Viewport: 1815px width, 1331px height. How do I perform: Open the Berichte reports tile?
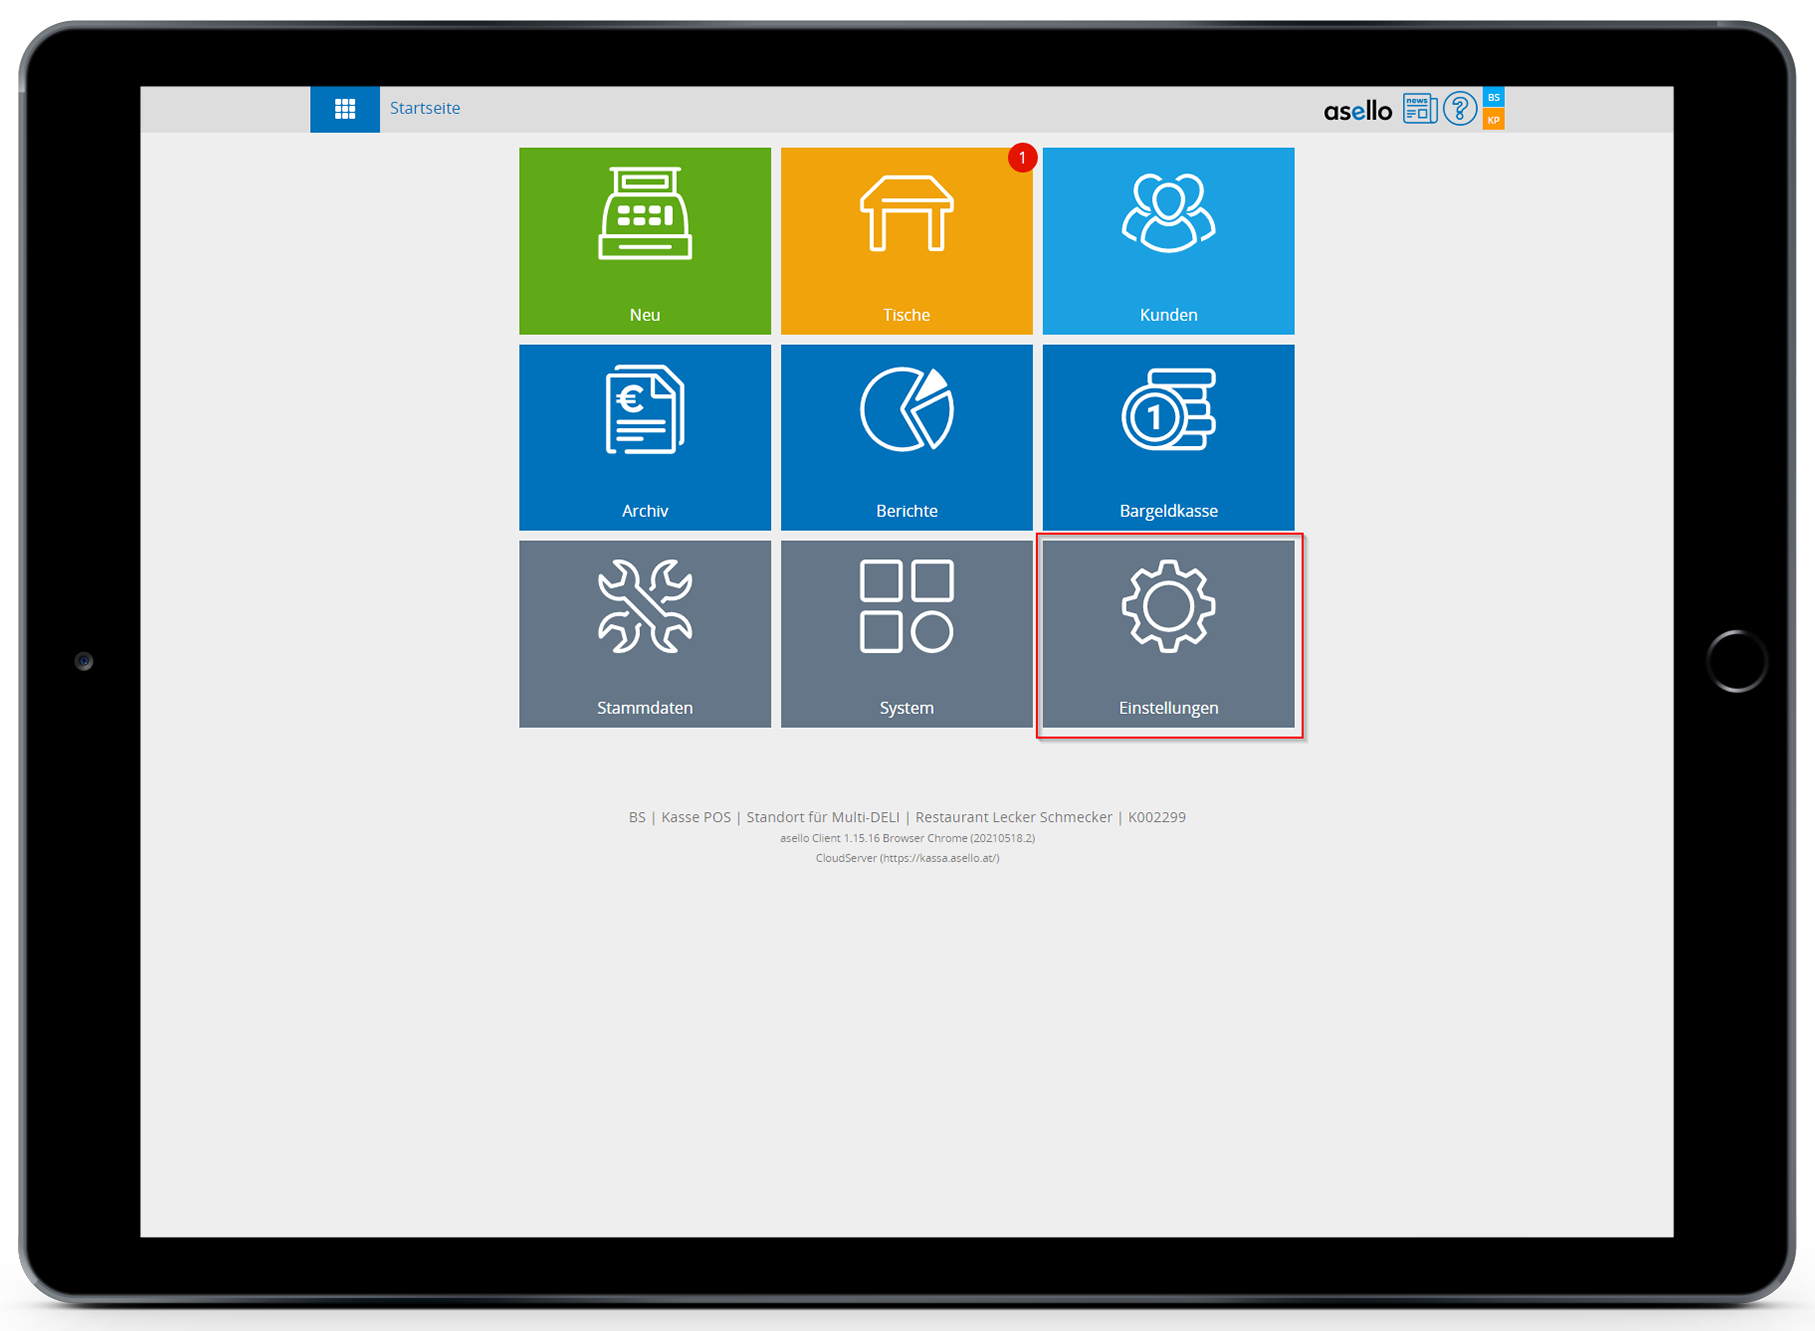[906, 437]
